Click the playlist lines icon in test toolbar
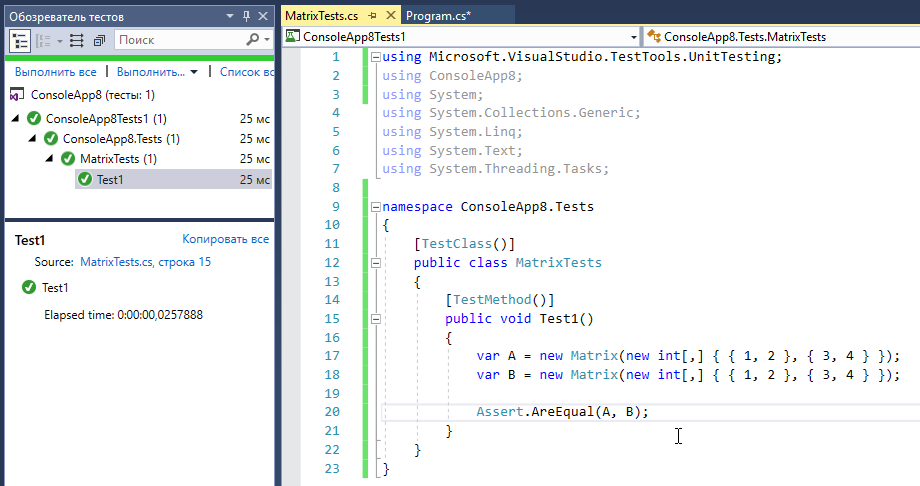Image resolution: width=920 pixels, height=486 pixels. coord(77,40)
